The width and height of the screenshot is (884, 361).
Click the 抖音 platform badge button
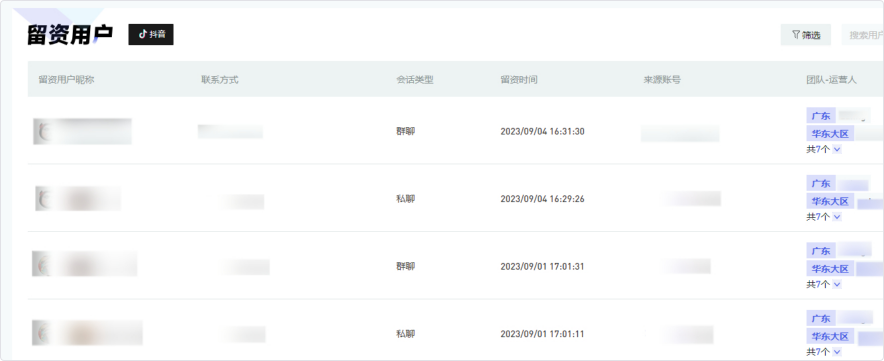coord(151,34)
